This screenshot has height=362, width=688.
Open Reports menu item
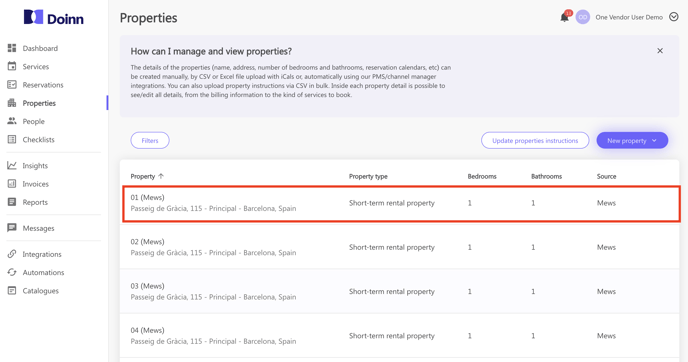(x=35, y=202)
